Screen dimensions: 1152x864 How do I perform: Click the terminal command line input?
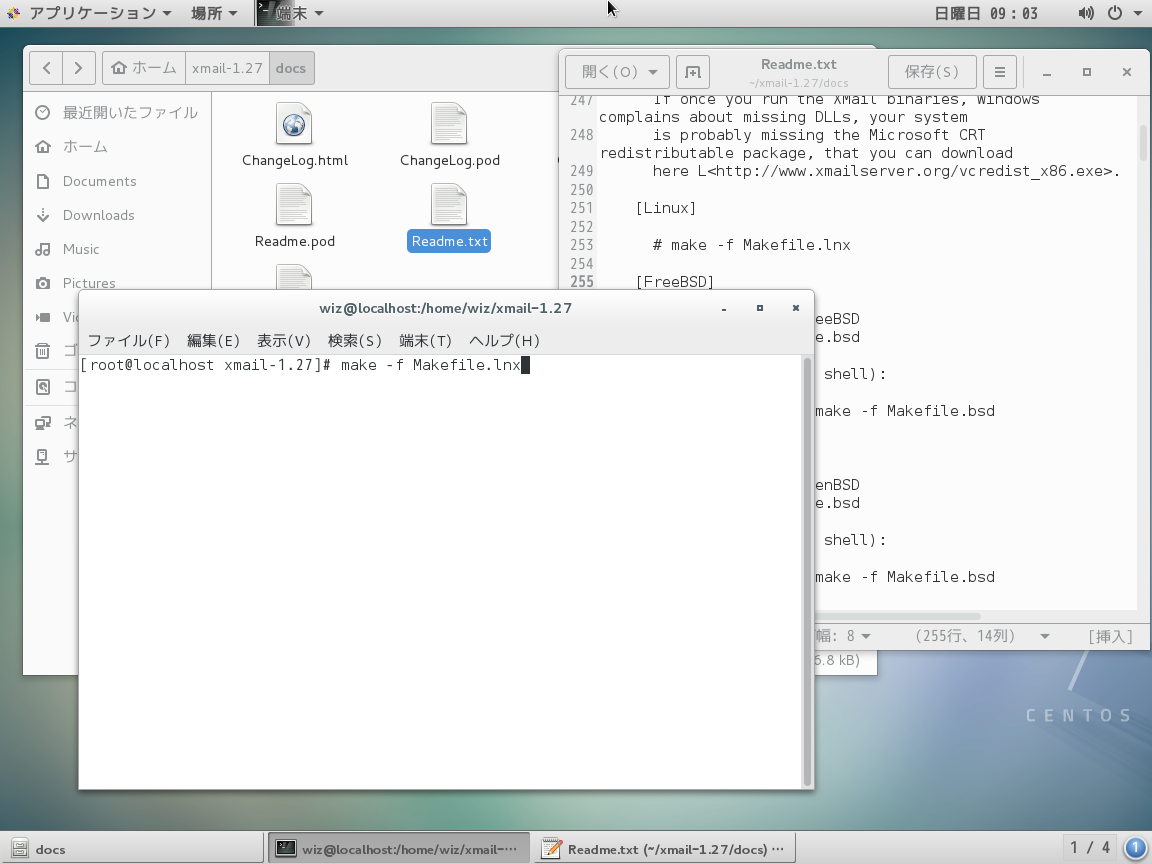pos(305,365)
